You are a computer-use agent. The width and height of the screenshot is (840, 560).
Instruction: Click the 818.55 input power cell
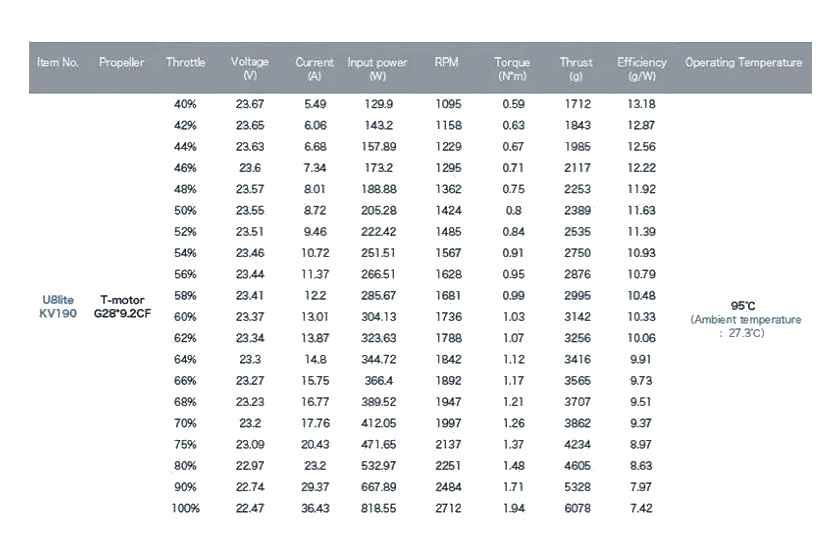click(x=377, y=508)
